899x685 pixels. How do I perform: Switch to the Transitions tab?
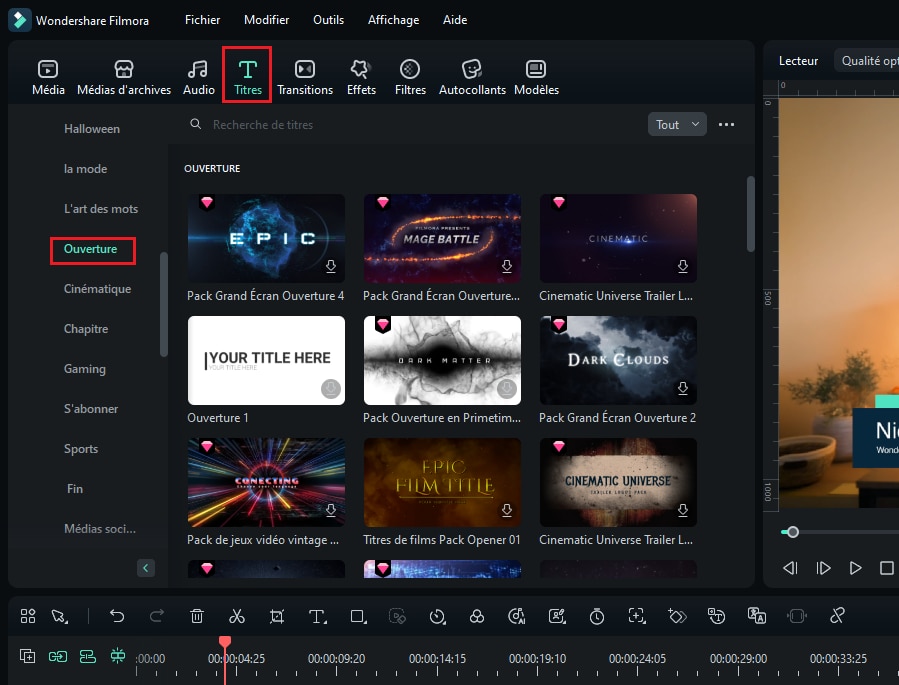click(305, 77)
